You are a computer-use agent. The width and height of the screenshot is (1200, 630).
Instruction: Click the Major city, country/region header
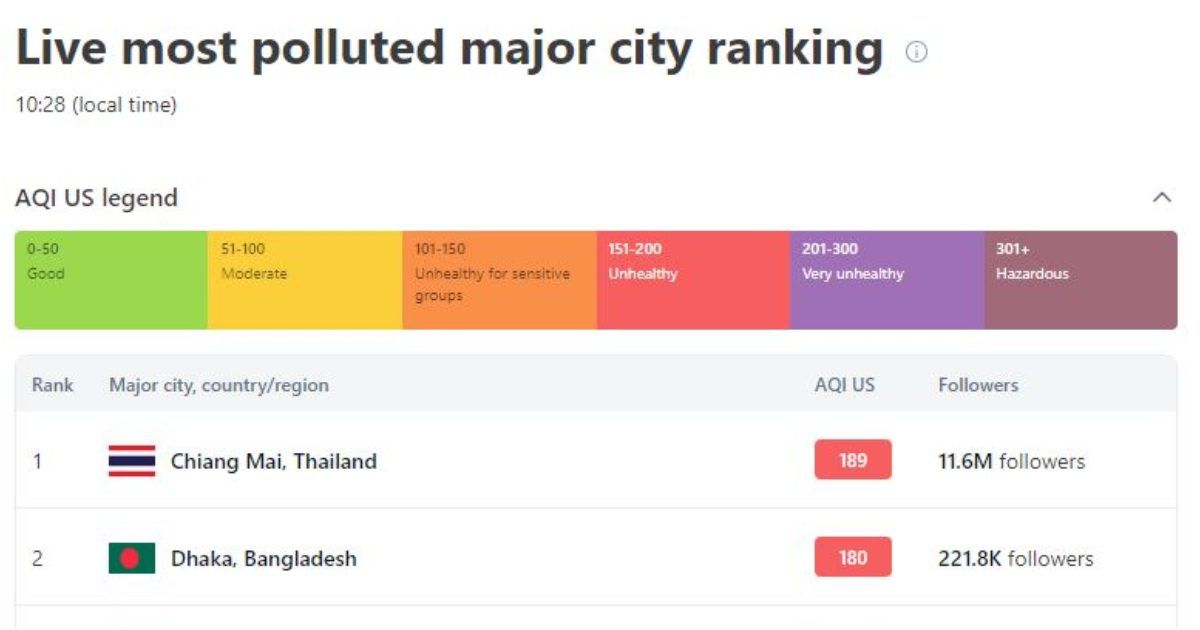(x=219, y=385)
